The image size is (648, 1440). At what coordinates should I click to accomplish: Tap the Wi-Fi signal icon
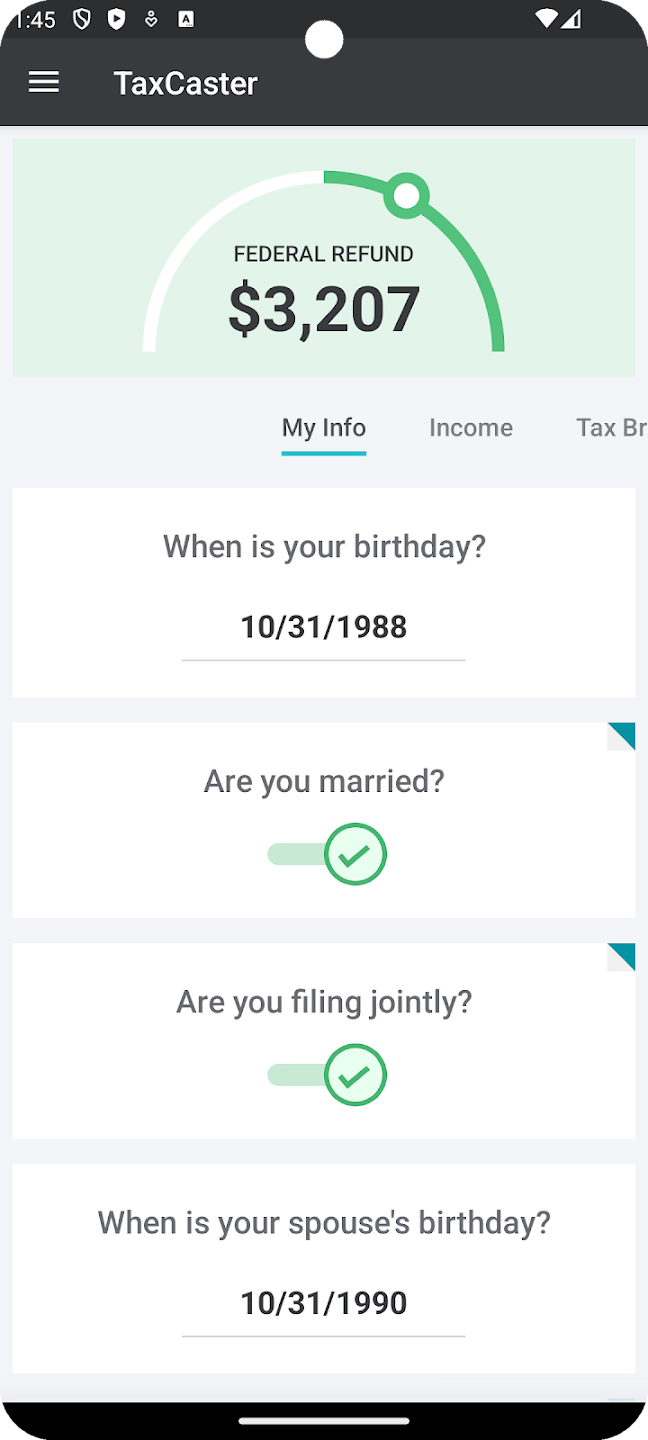click(546, 19)
